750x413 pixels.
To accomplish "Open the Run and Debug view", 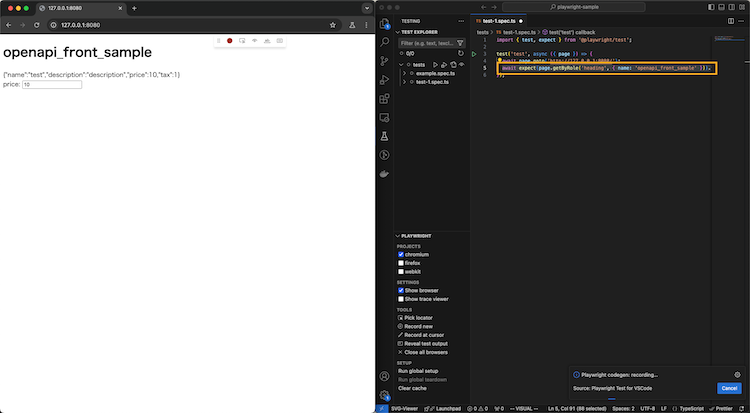I will coord(384,80).
